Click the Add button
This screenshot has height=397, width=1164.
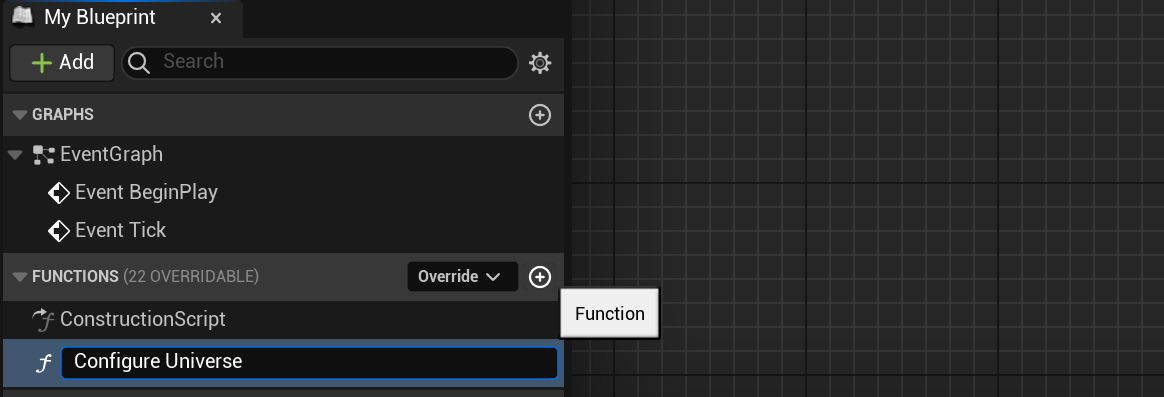click(x=62, y=62)
